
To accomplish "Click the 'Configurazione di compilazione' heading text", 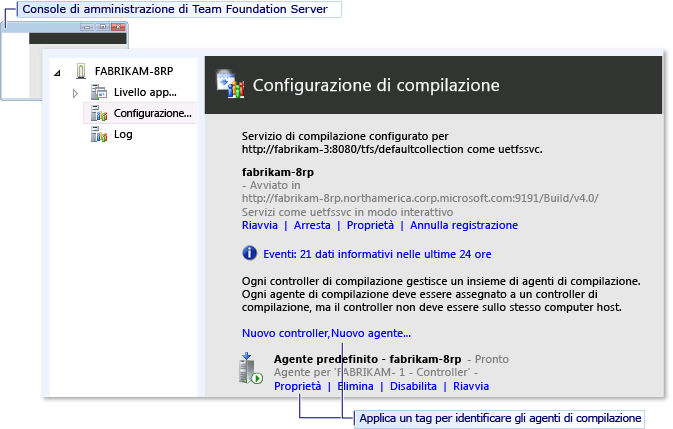I will 376,85.
